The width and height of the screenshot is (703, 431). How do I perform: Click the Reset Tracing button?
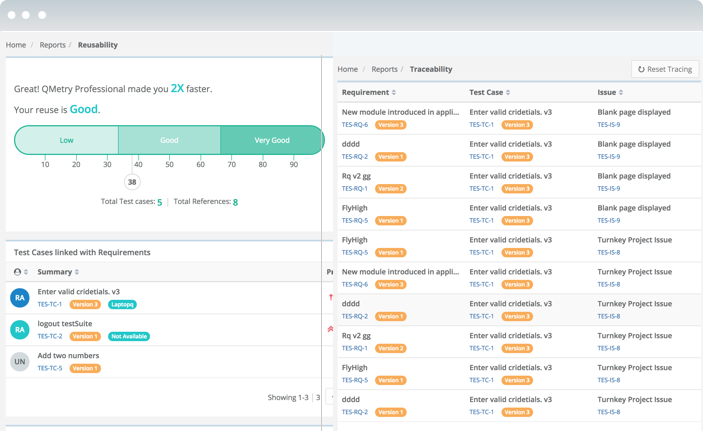(x=665, y=69)
